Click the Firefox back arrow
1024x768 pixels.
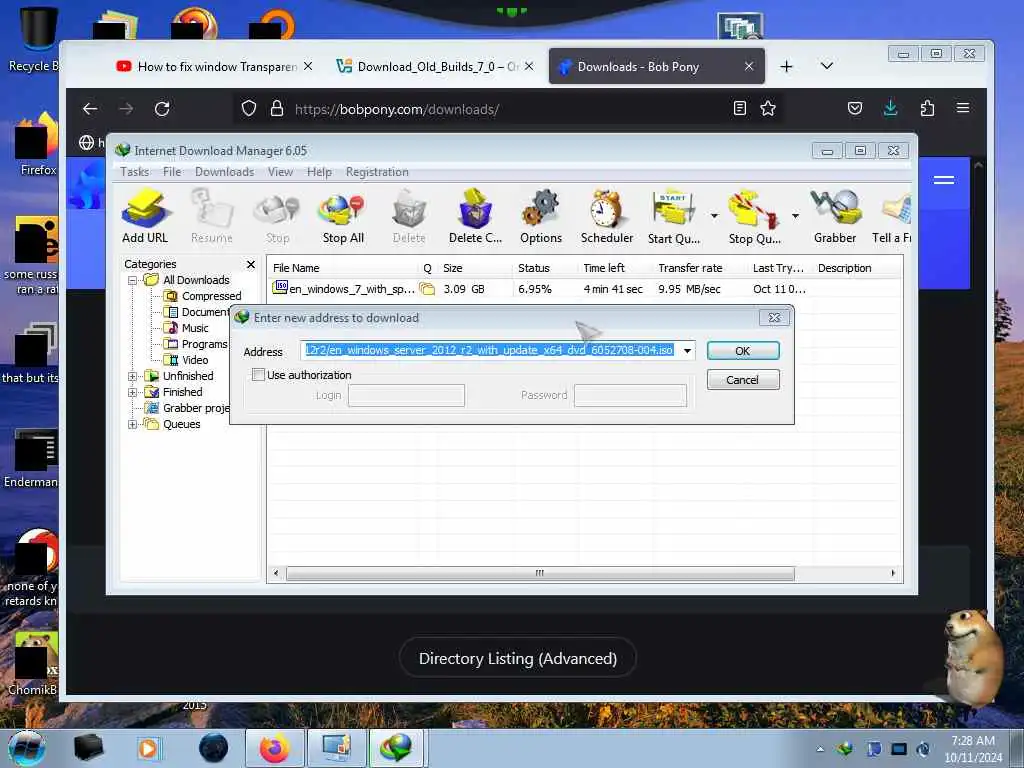pos(90,108)
